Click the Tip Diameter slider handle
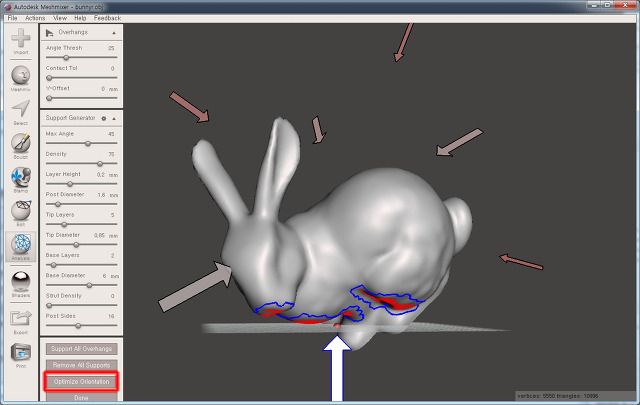Screen dimensions: 640x405 [76, 245]
